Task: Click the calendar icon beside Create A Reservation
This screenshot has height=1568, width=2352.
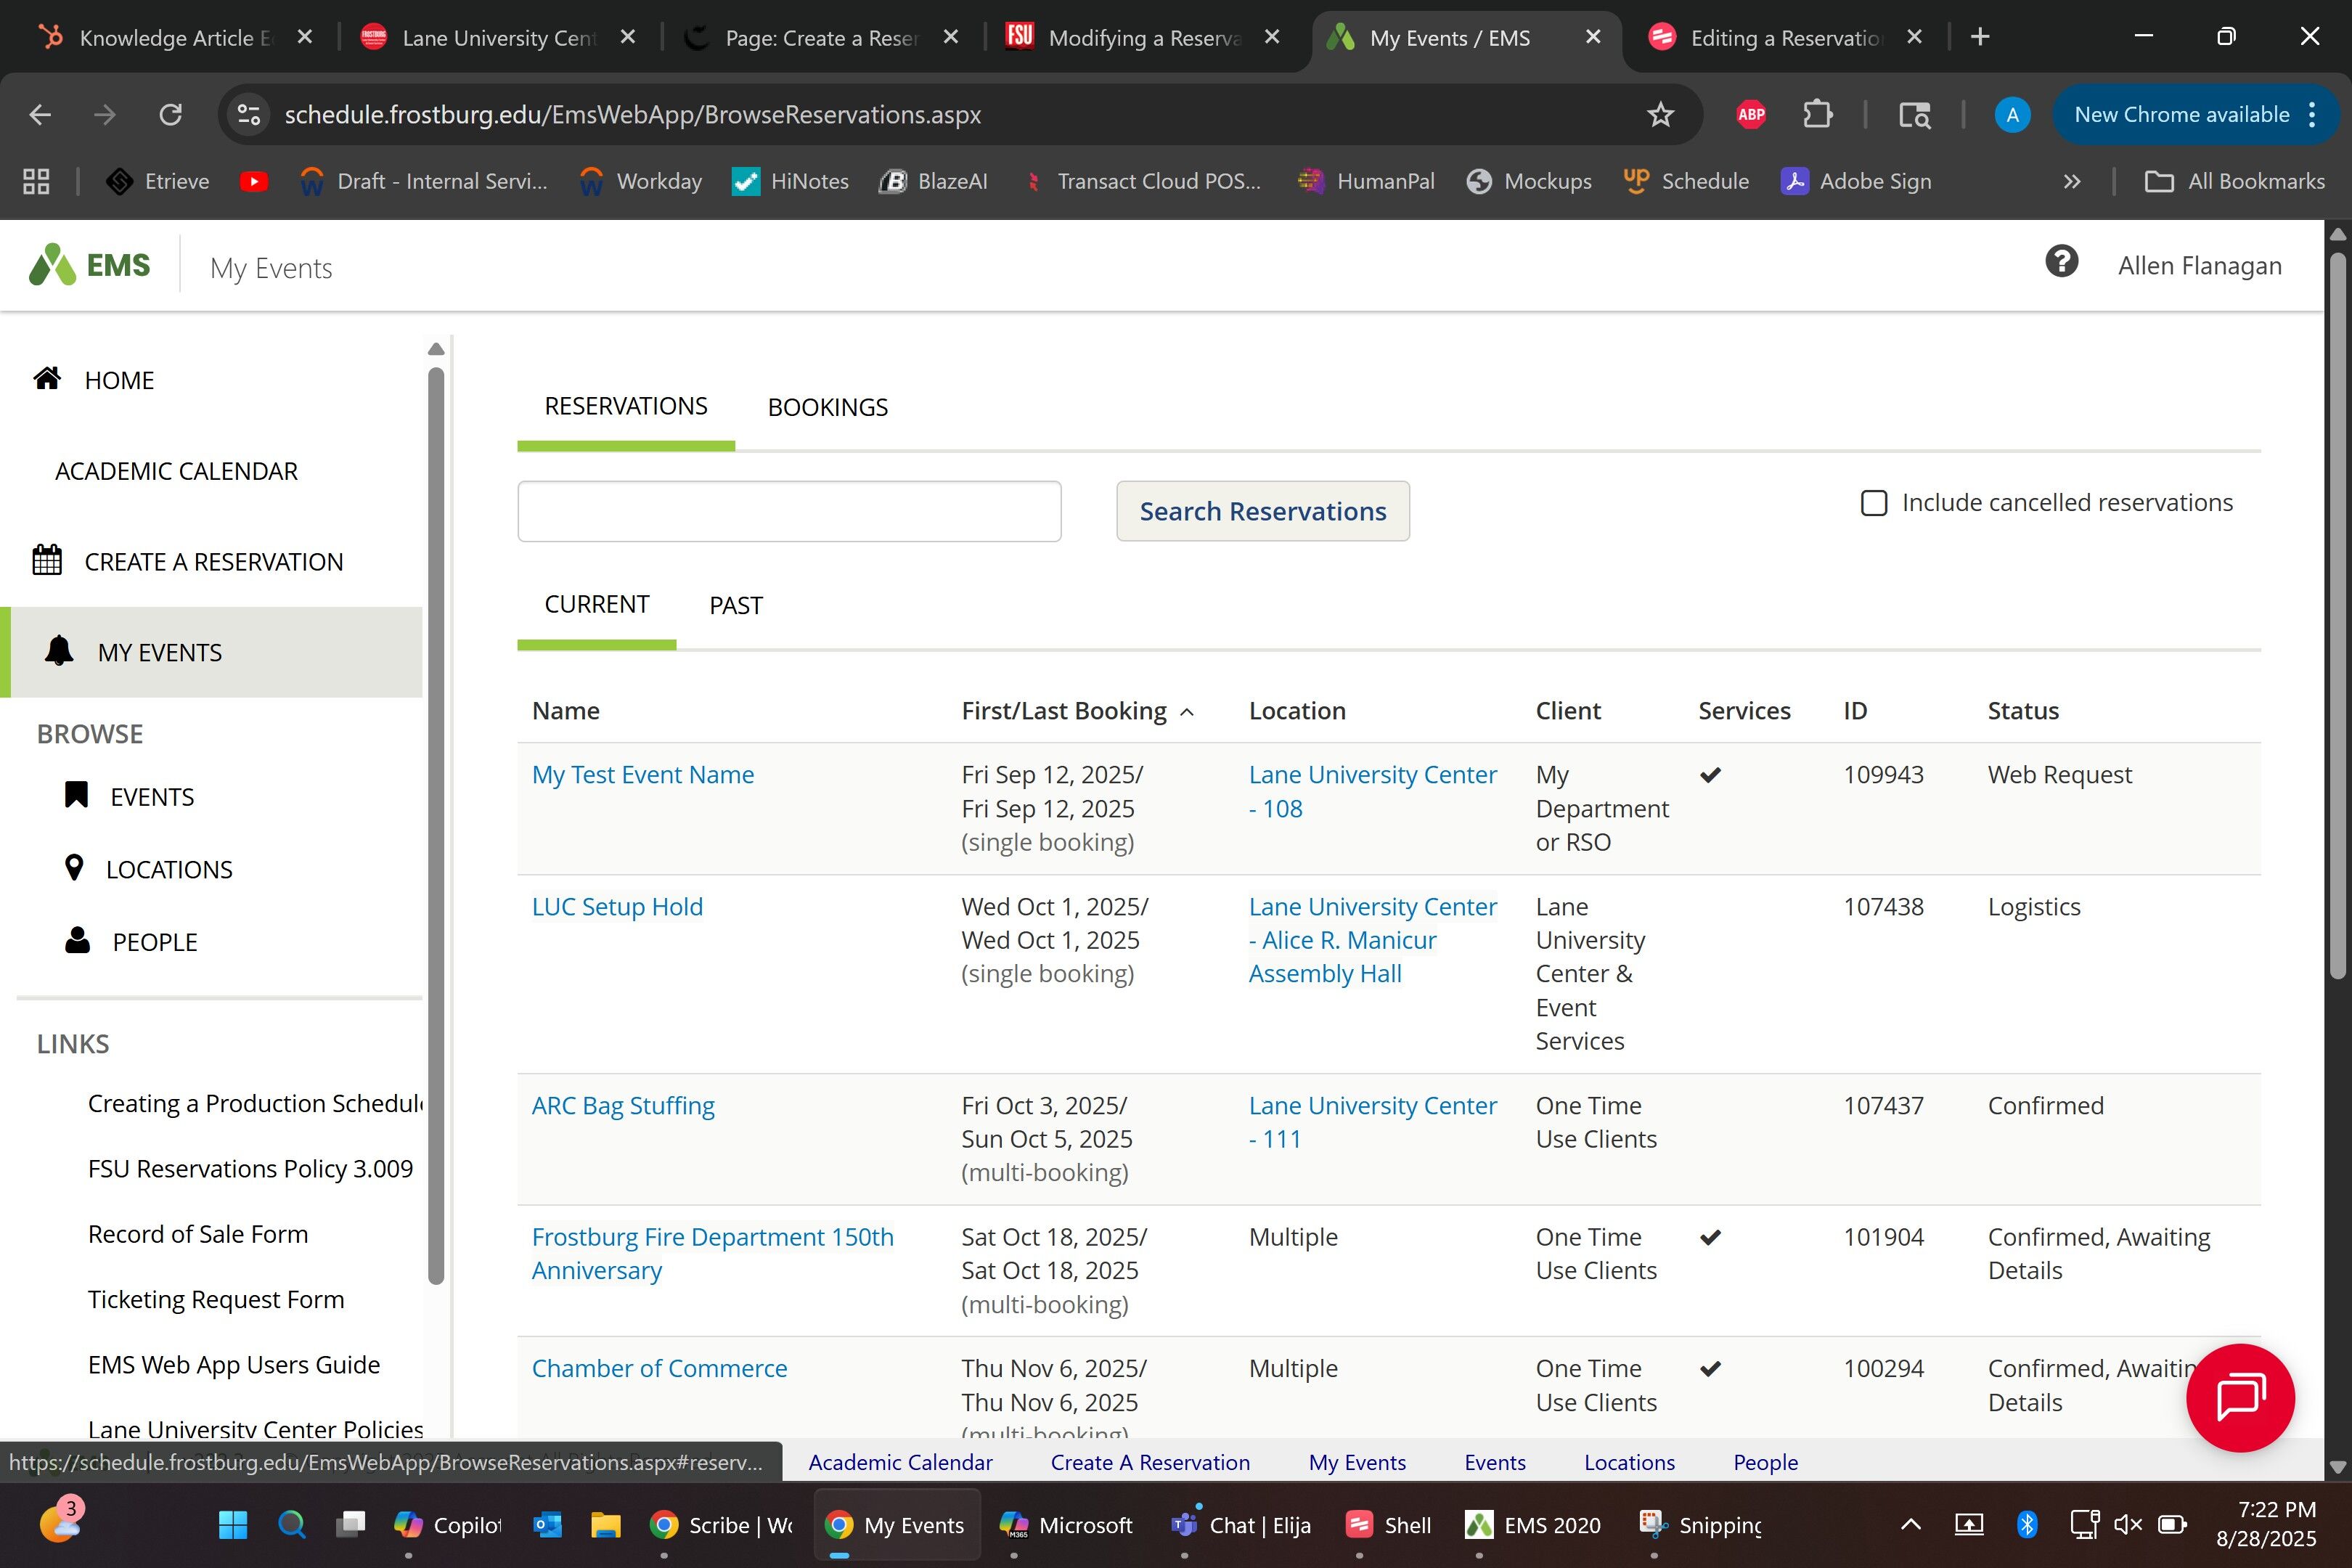Action: [47, 561]
